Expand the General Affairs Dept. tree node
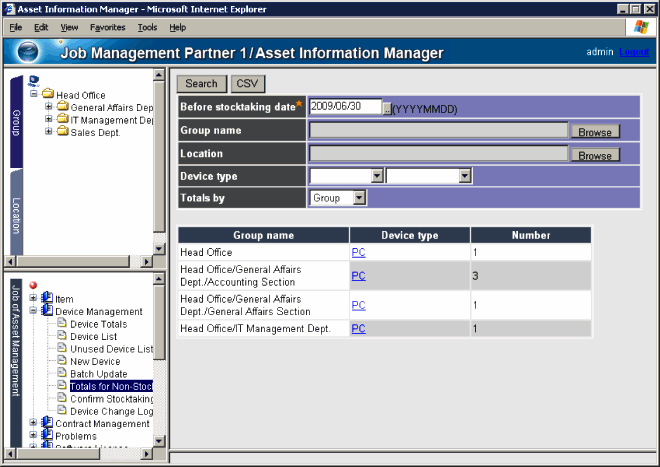 (48, 107)
